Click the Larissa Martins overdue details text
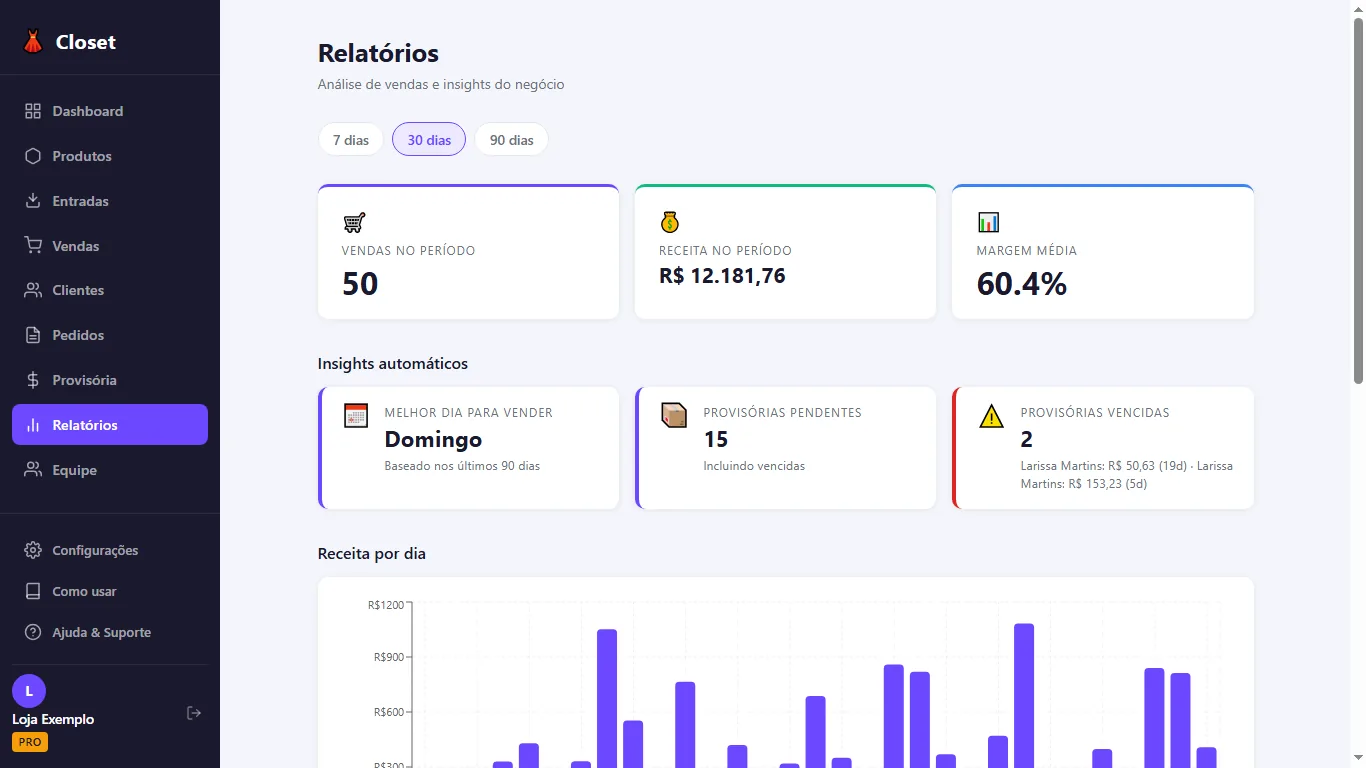The image size is (1366, 768). [1127, 475]
